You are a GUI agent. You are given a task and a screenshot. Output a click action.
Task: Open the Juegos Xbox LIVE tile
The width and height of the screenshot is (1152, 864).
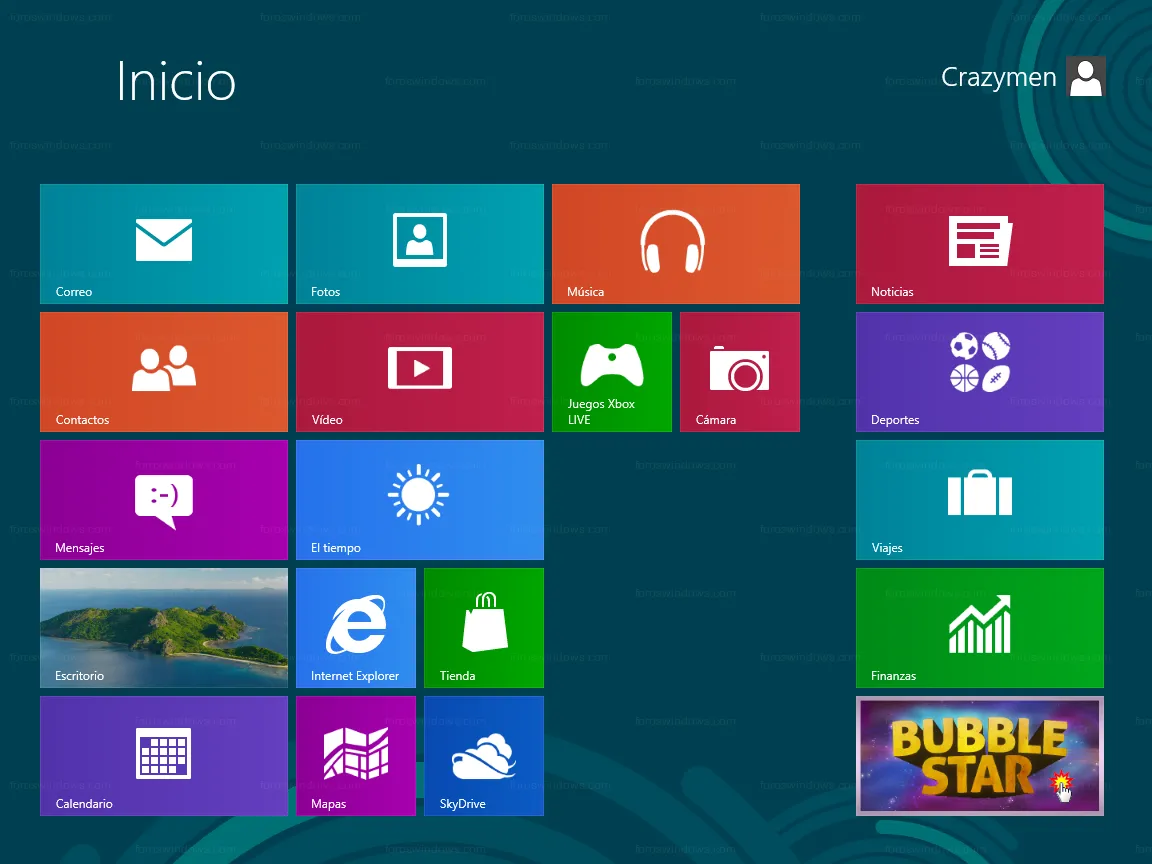point(612,372)
